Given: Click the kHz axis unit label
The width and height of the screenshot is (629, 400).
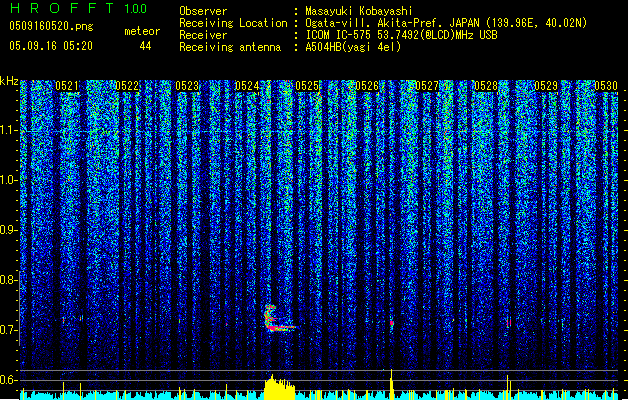Looking at the screenshot, I should [9, 81].
